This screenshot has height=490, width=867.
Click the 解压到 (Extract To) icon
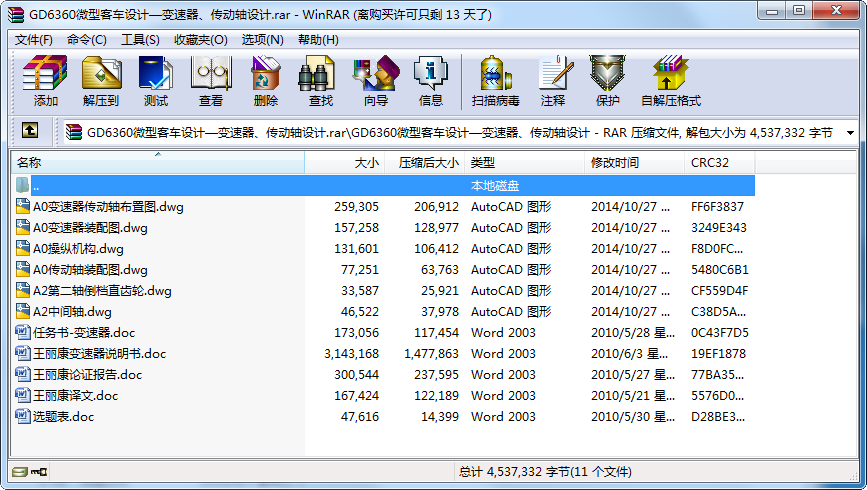click(100, 81)
